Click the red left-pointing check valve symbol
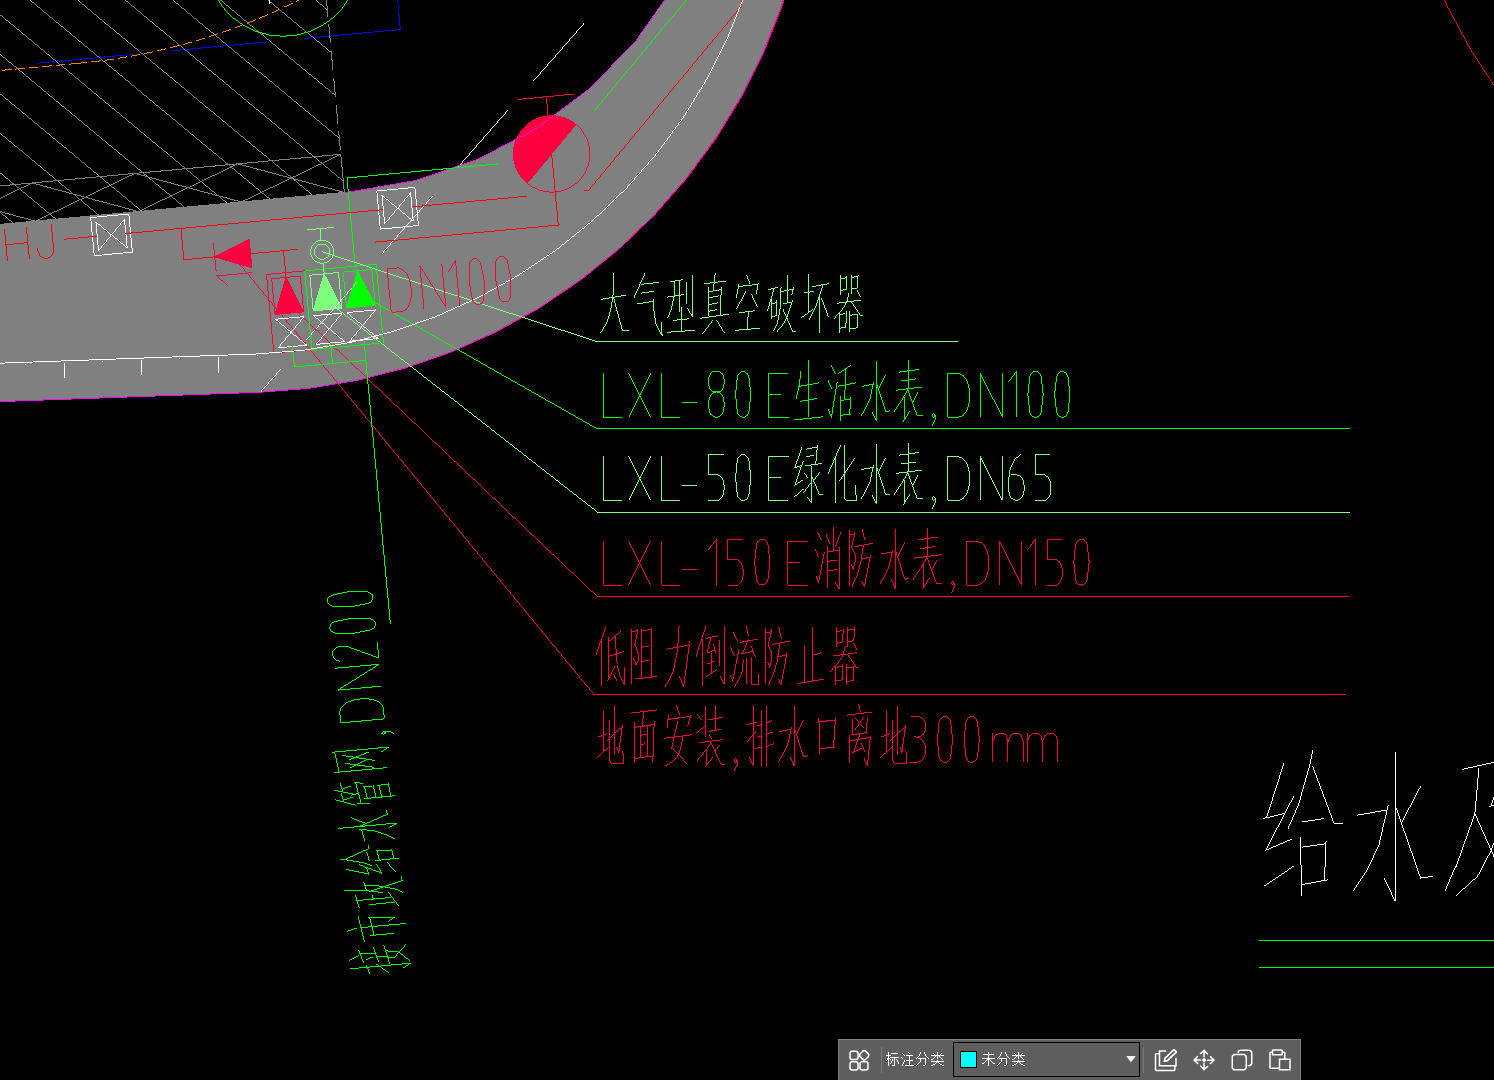 point(233,254)
